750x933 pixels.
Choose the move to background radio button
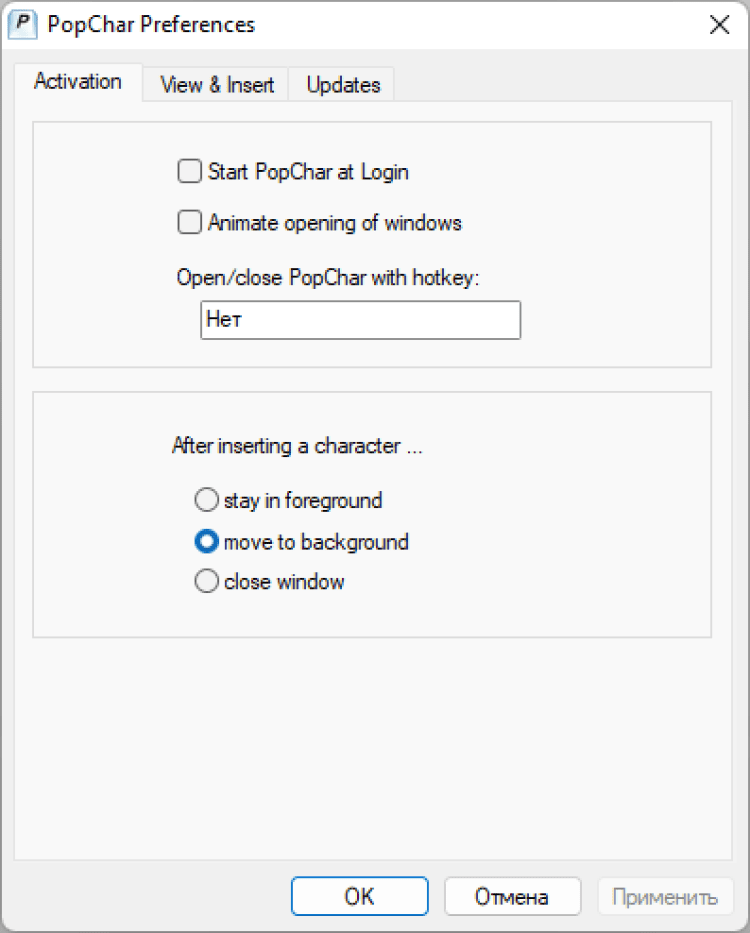point(206,542)
